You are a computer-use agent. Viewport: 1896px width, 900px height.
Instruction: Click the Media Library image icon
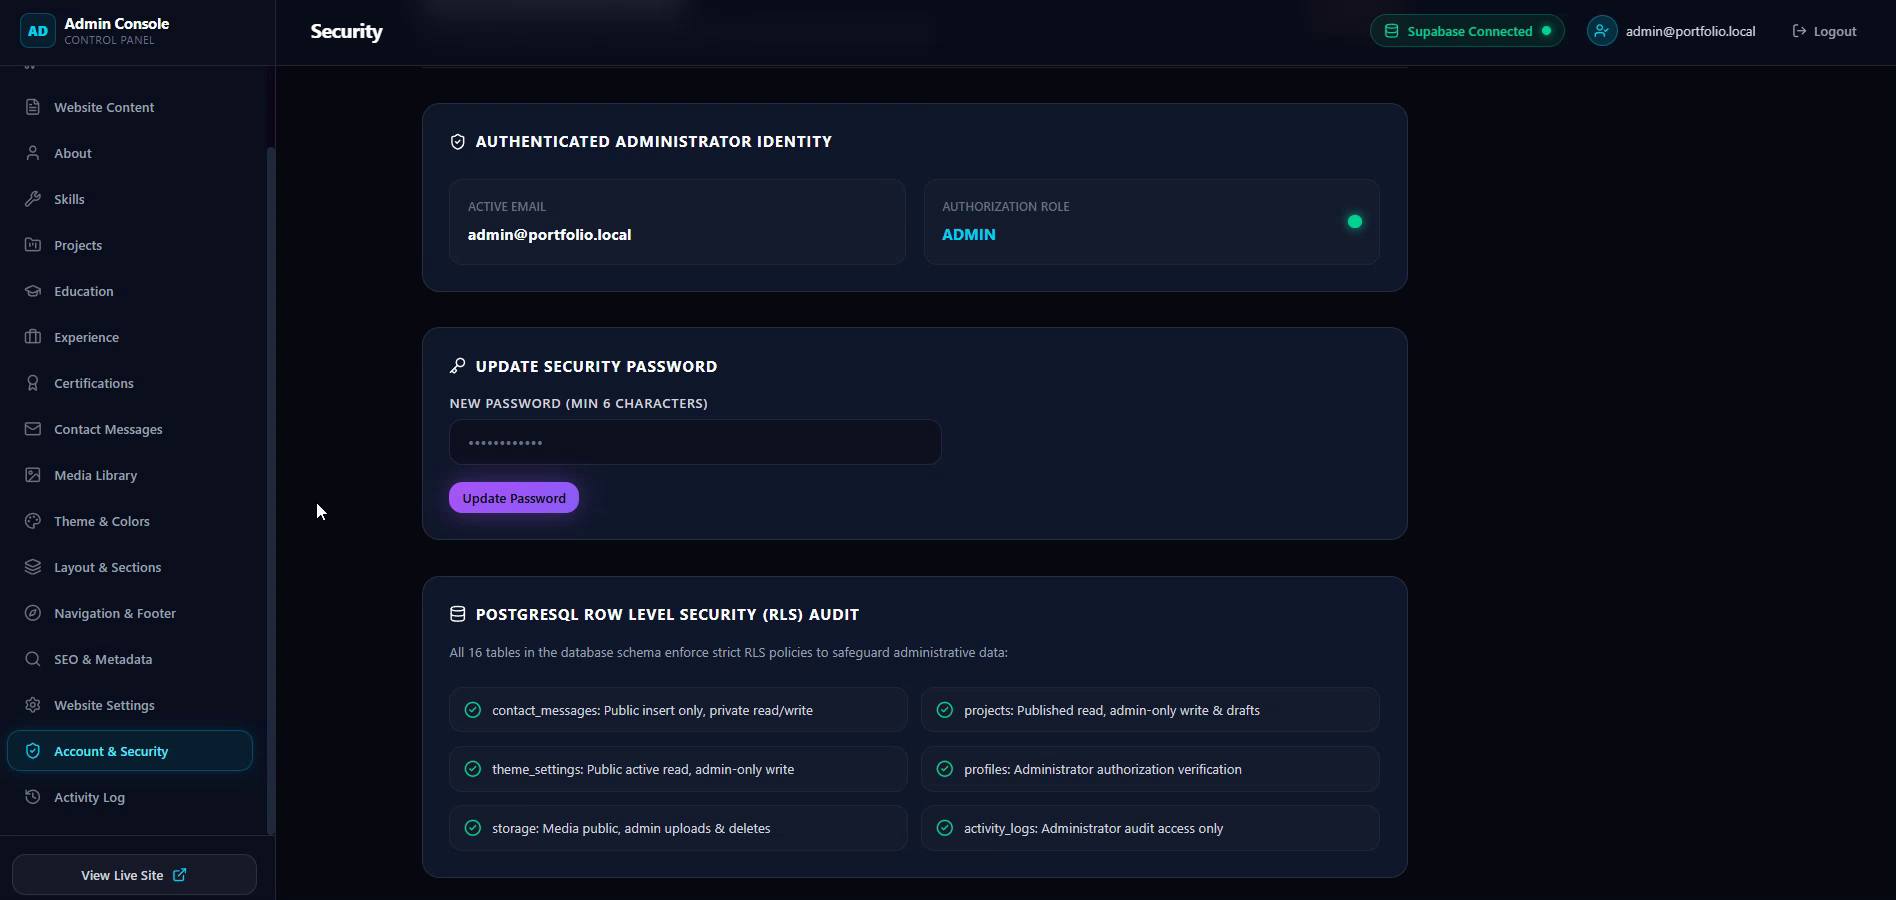click(33, 475)
